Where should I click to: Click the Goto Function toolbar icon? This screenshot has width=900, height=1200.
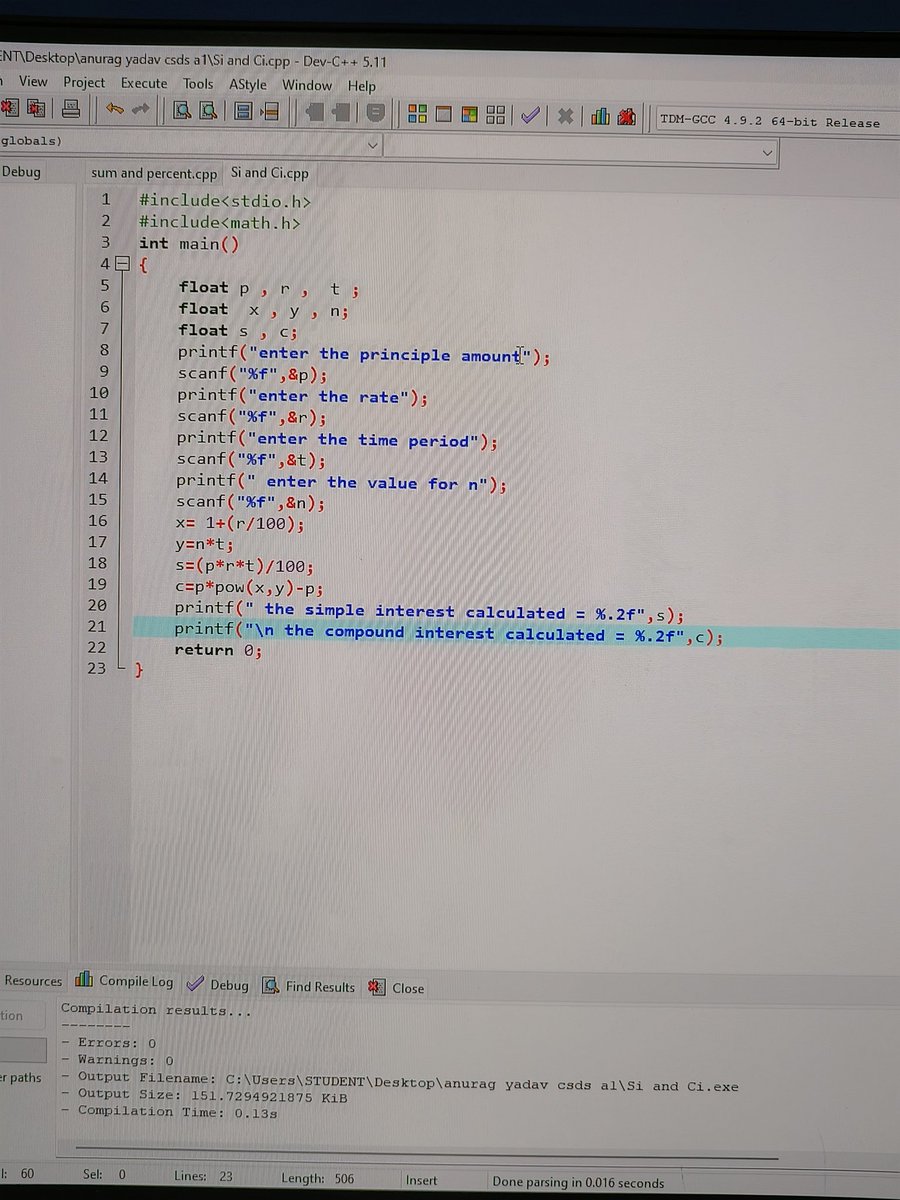coord(242,111)
